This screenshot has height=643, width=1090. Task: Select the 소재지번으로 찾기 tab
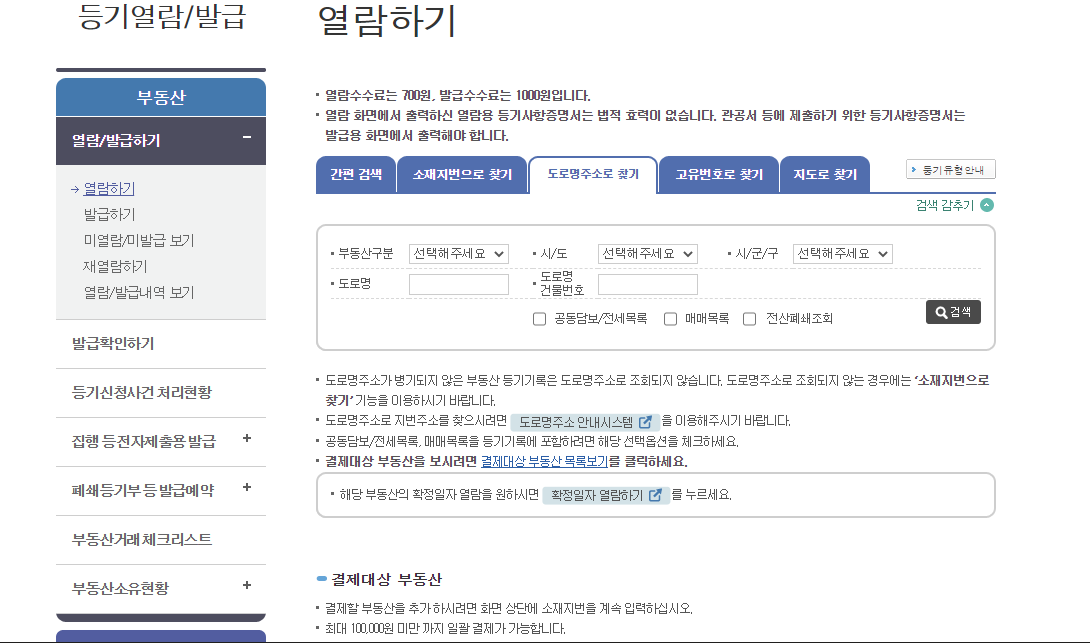tap(462, 174)
